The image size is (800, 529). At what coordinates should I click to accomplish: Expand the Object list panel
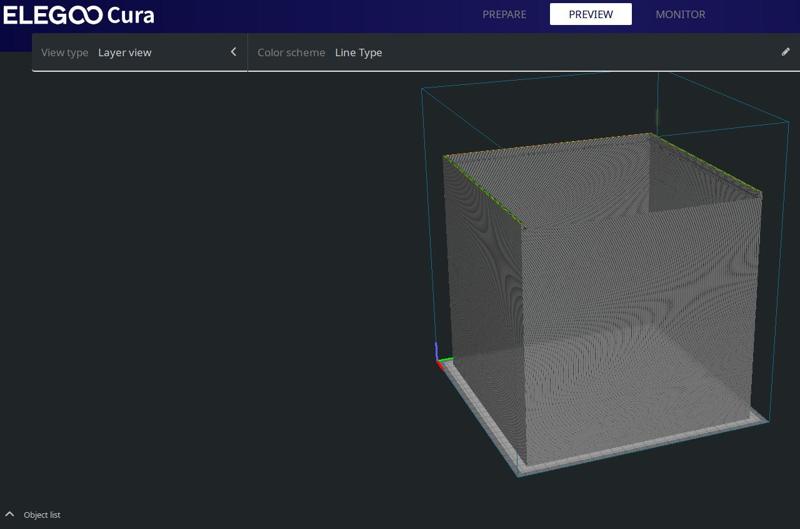(x=10, y=514)
